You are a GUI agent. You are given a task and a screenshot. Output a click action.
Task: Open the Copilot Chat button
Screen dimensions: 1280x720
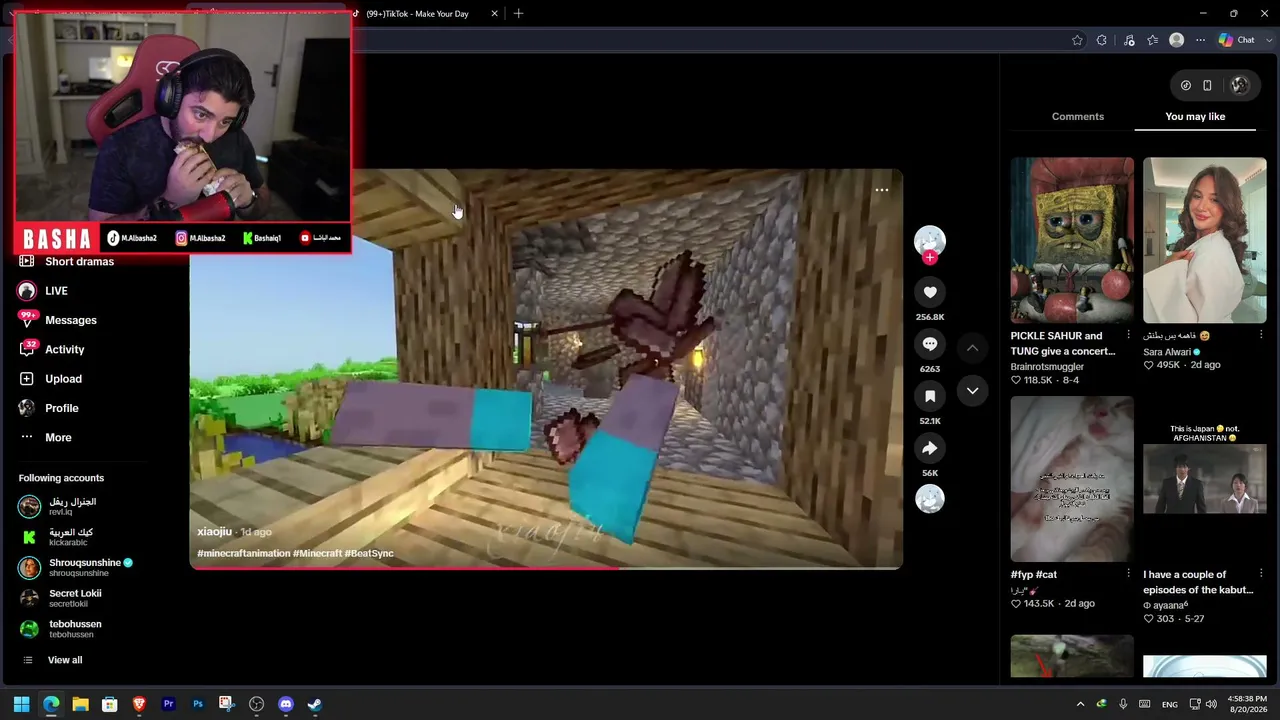[x=1236, y=40]
